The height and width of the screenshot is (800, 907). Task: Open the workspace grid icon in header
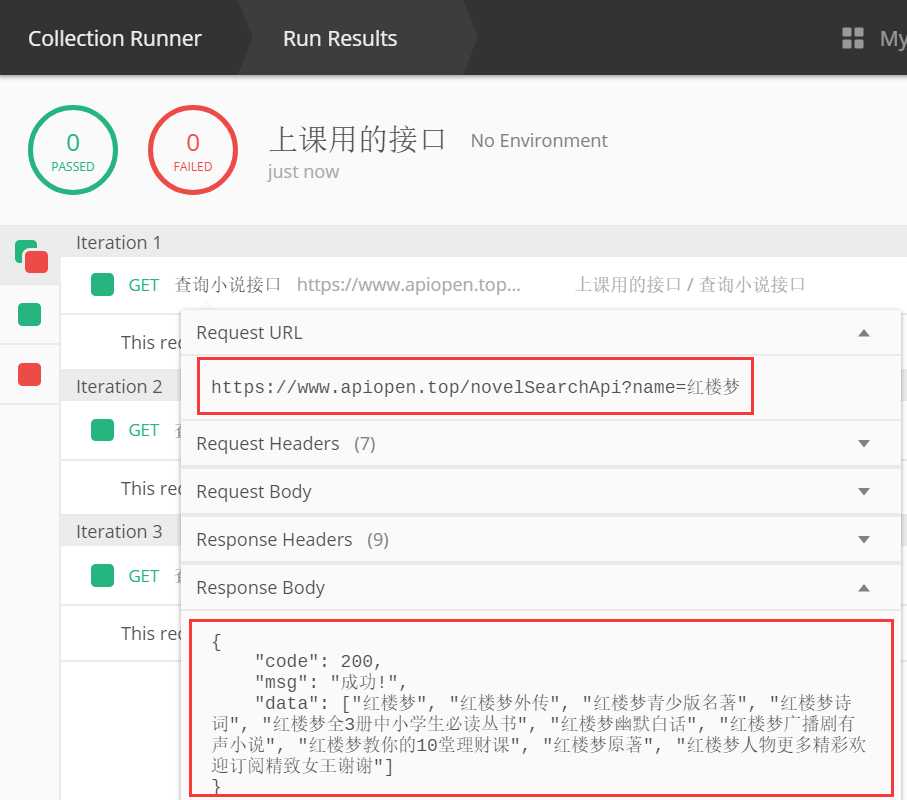click(x=853, y=38)
